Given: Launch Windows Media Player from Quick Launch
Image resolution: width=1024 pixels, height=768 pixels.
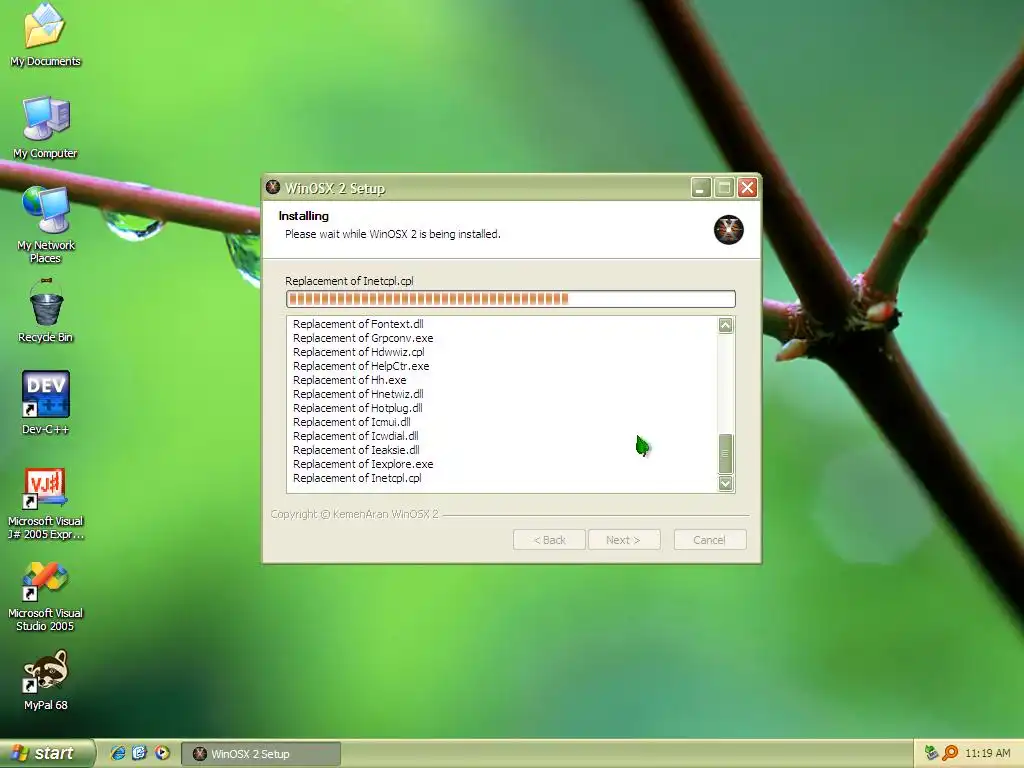Looking at the screenshot, I should click(162, 753).
